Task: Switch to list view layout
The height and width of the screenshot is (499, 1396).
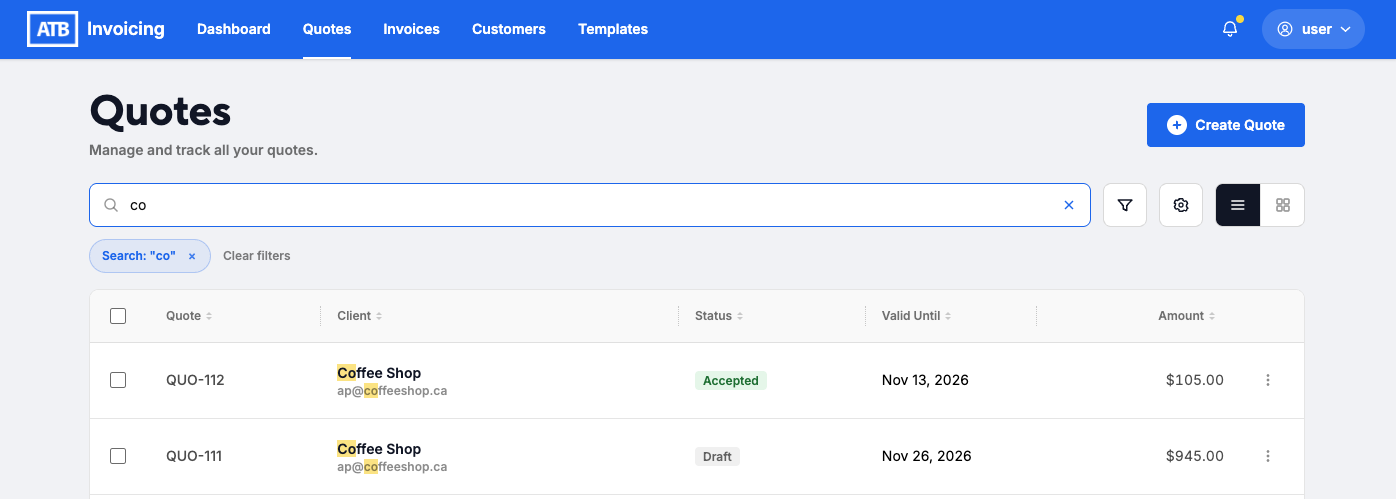Action: coord(1238,205)
